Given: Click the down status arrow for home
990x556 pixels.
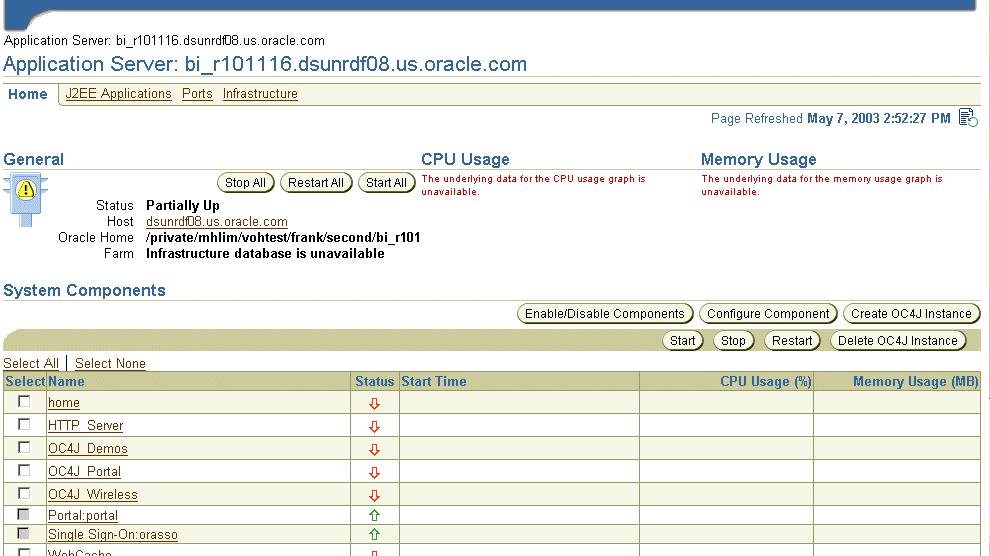Looking at the screenshot, I should click(374, 403).
